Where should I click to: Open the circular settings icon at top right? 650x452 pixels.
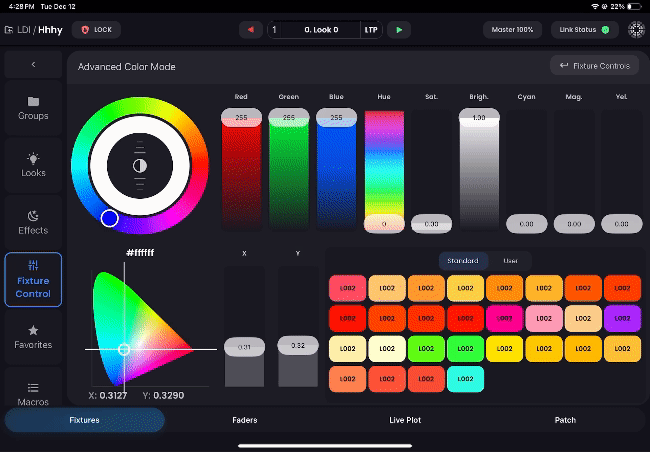point(636,30)
